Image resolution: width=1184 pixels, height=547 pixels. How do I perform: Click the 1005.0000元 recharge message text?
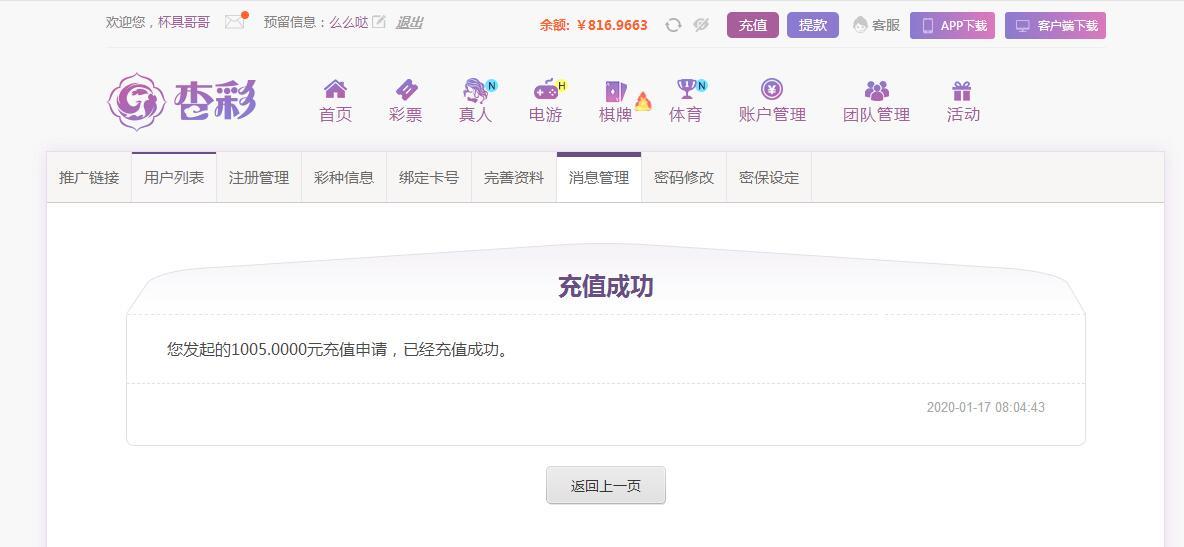pyautogui.click(x=338, y=350)
